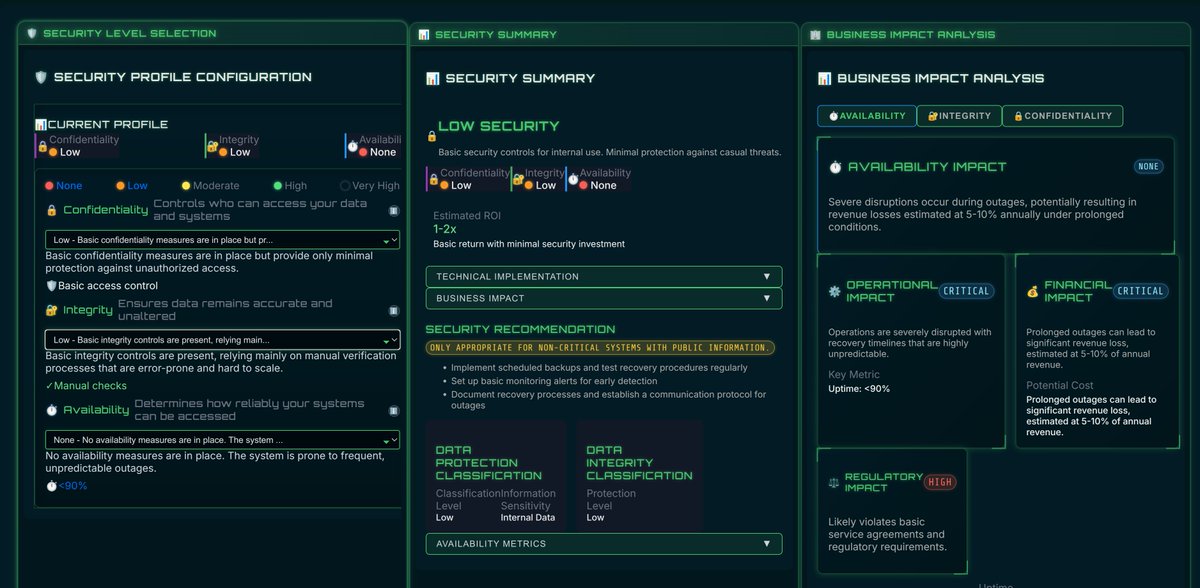Image resolution: width=1200 pixels, height=588 pixels.
Task: Open the info icon on the Availability row
Action: click(394, 410)
